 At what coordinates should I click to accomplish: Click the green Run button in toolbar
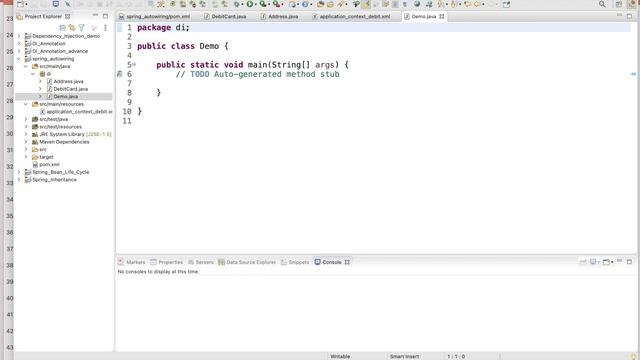(x=250, y=4)
